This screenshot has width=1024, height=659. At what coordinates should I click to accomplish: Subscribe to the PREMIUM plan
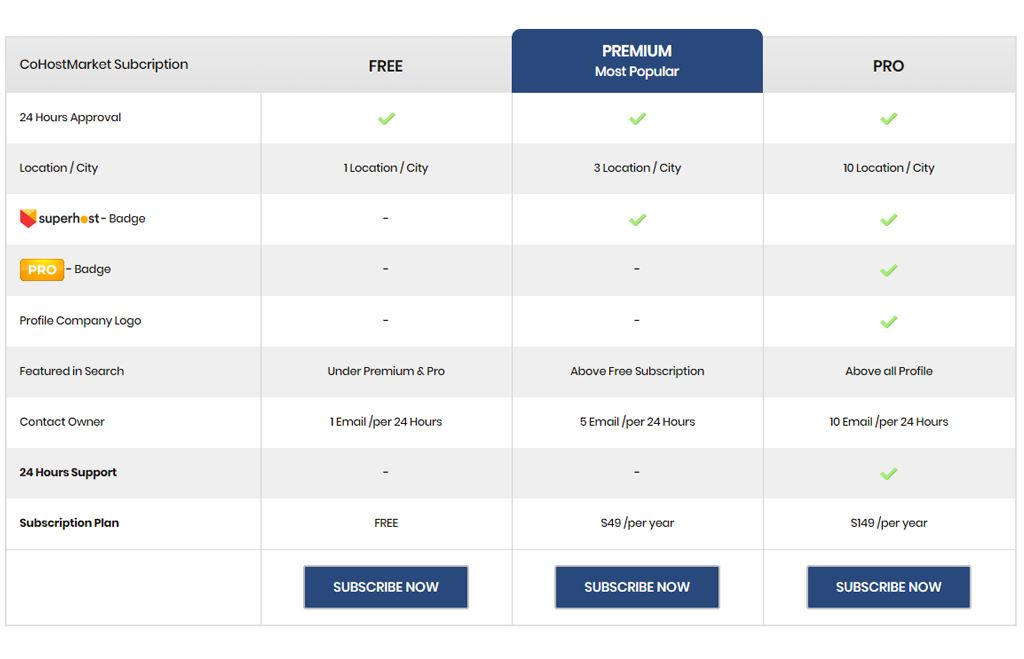pos(637,587)
